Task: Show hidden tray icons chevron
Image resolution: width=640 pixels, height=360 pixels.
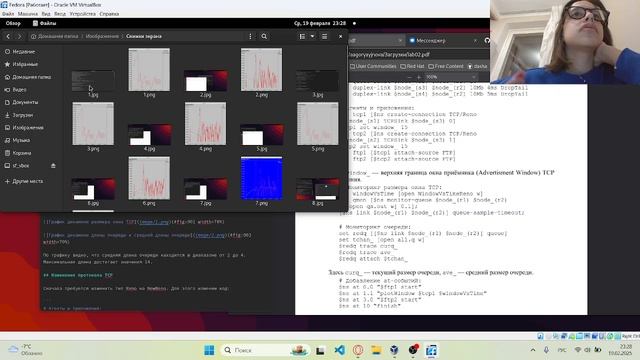Action: pos(533,350)
